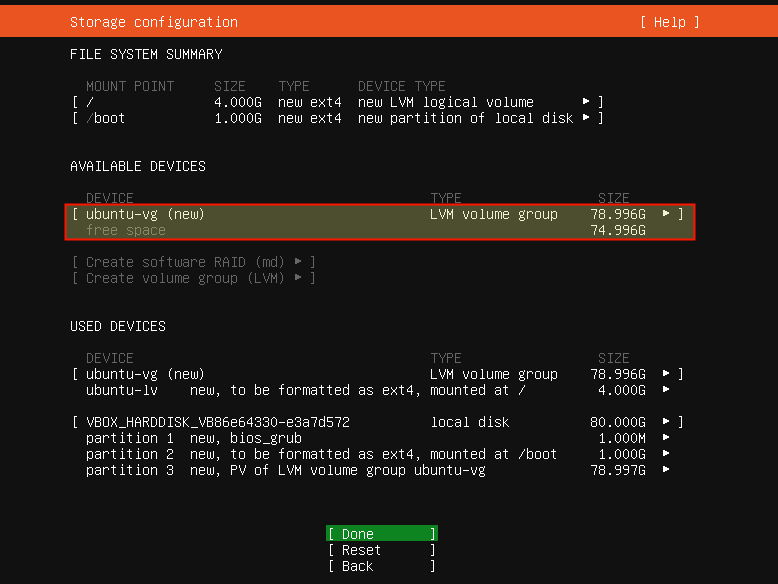Screen dimensions: 778x584
Task: Open arrow for partition 1 bios_grub
Action: [x=666, y=438]
